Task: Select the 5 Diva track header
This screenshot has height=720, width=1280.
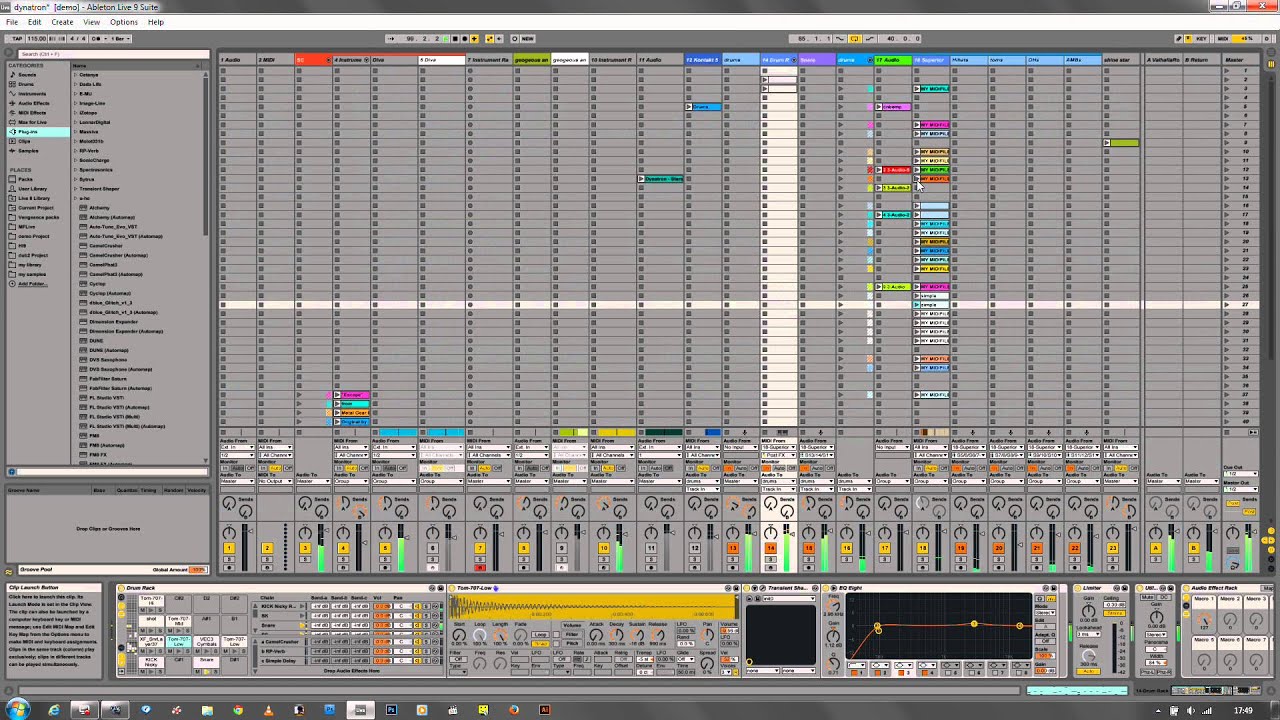Action: (x=441, y=60)
